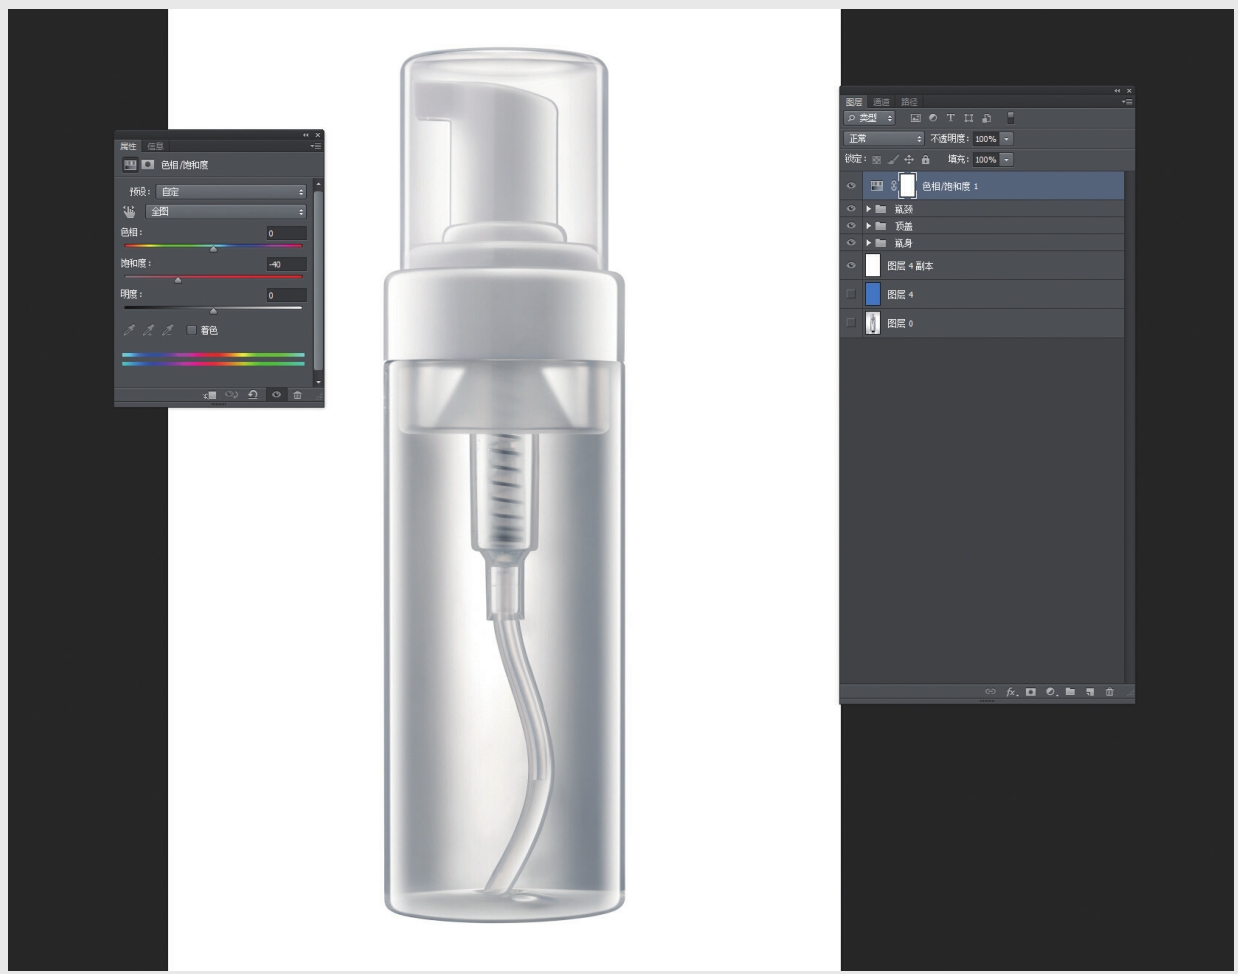Create new layer icon
Image resolution: width=1238 pixels, height=974 pixels.
(1090, 692)
